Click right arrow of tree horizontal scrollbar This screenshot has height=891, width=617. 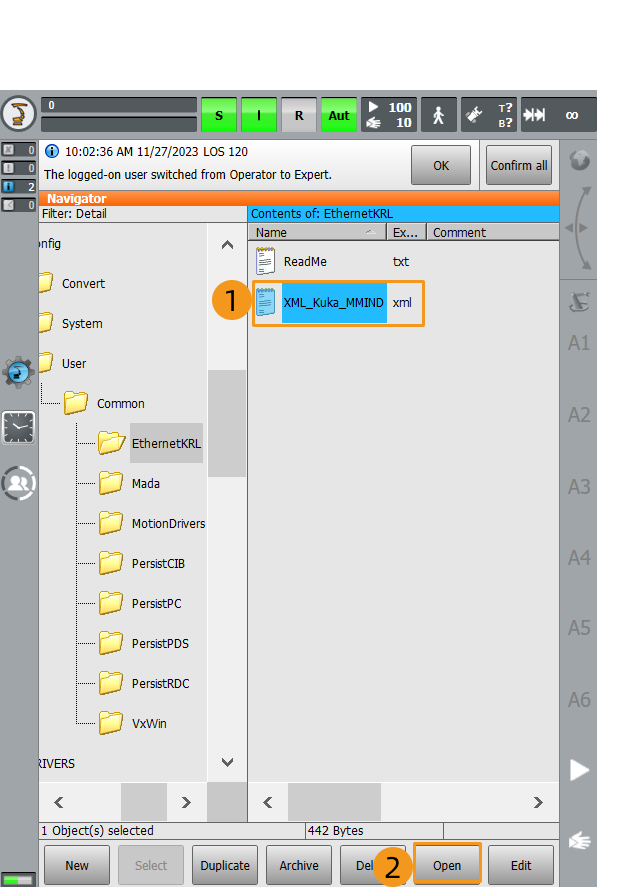[x=186, y=802]
